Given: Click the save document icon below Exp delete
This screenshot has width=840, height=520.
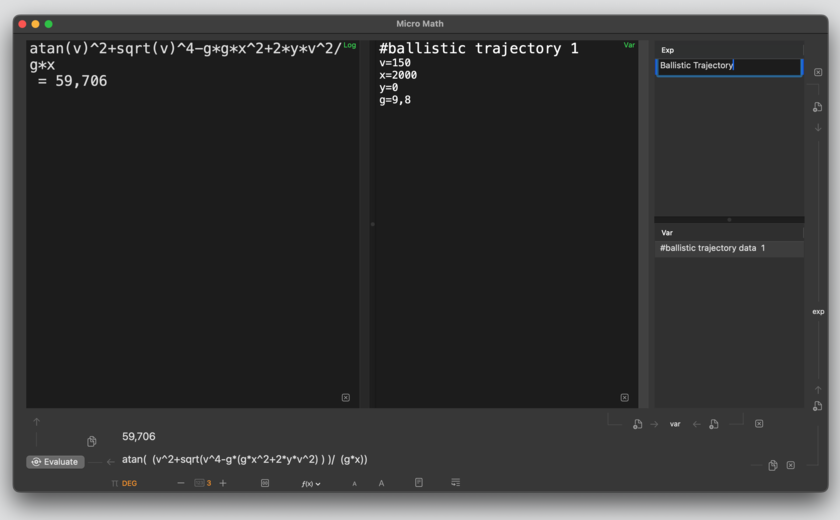Looking at the screenshot, I should (x=818, y=107).
